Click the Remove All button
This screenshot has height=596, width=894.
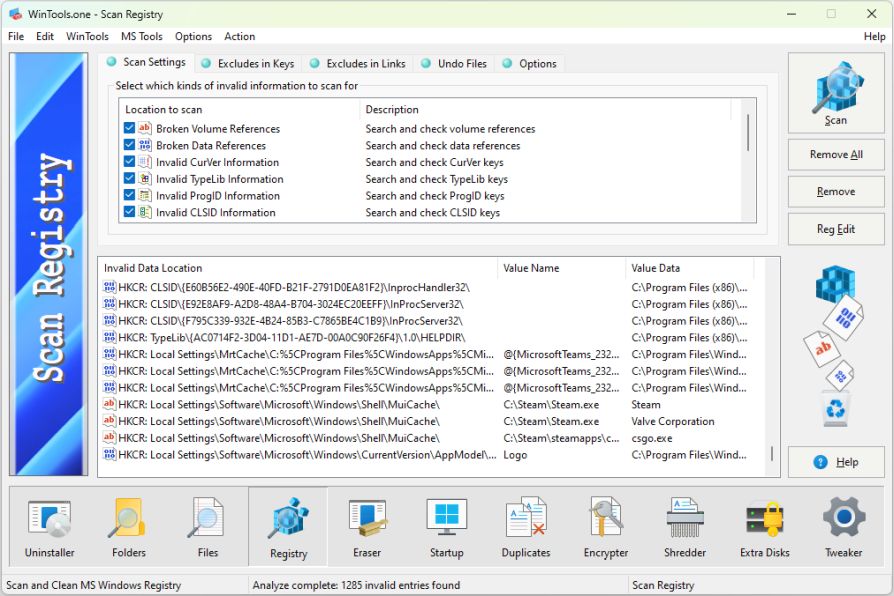836,155
